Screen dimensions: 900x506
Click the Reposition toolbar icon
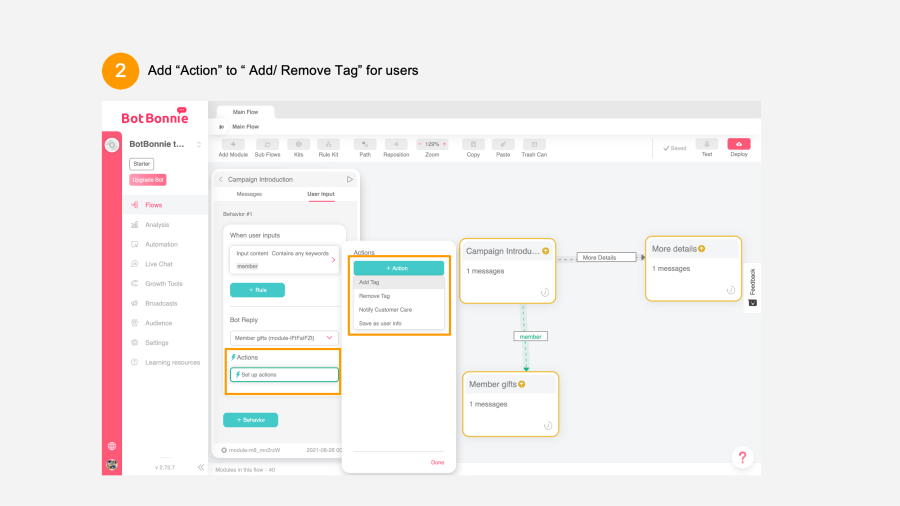click(396, 144)
